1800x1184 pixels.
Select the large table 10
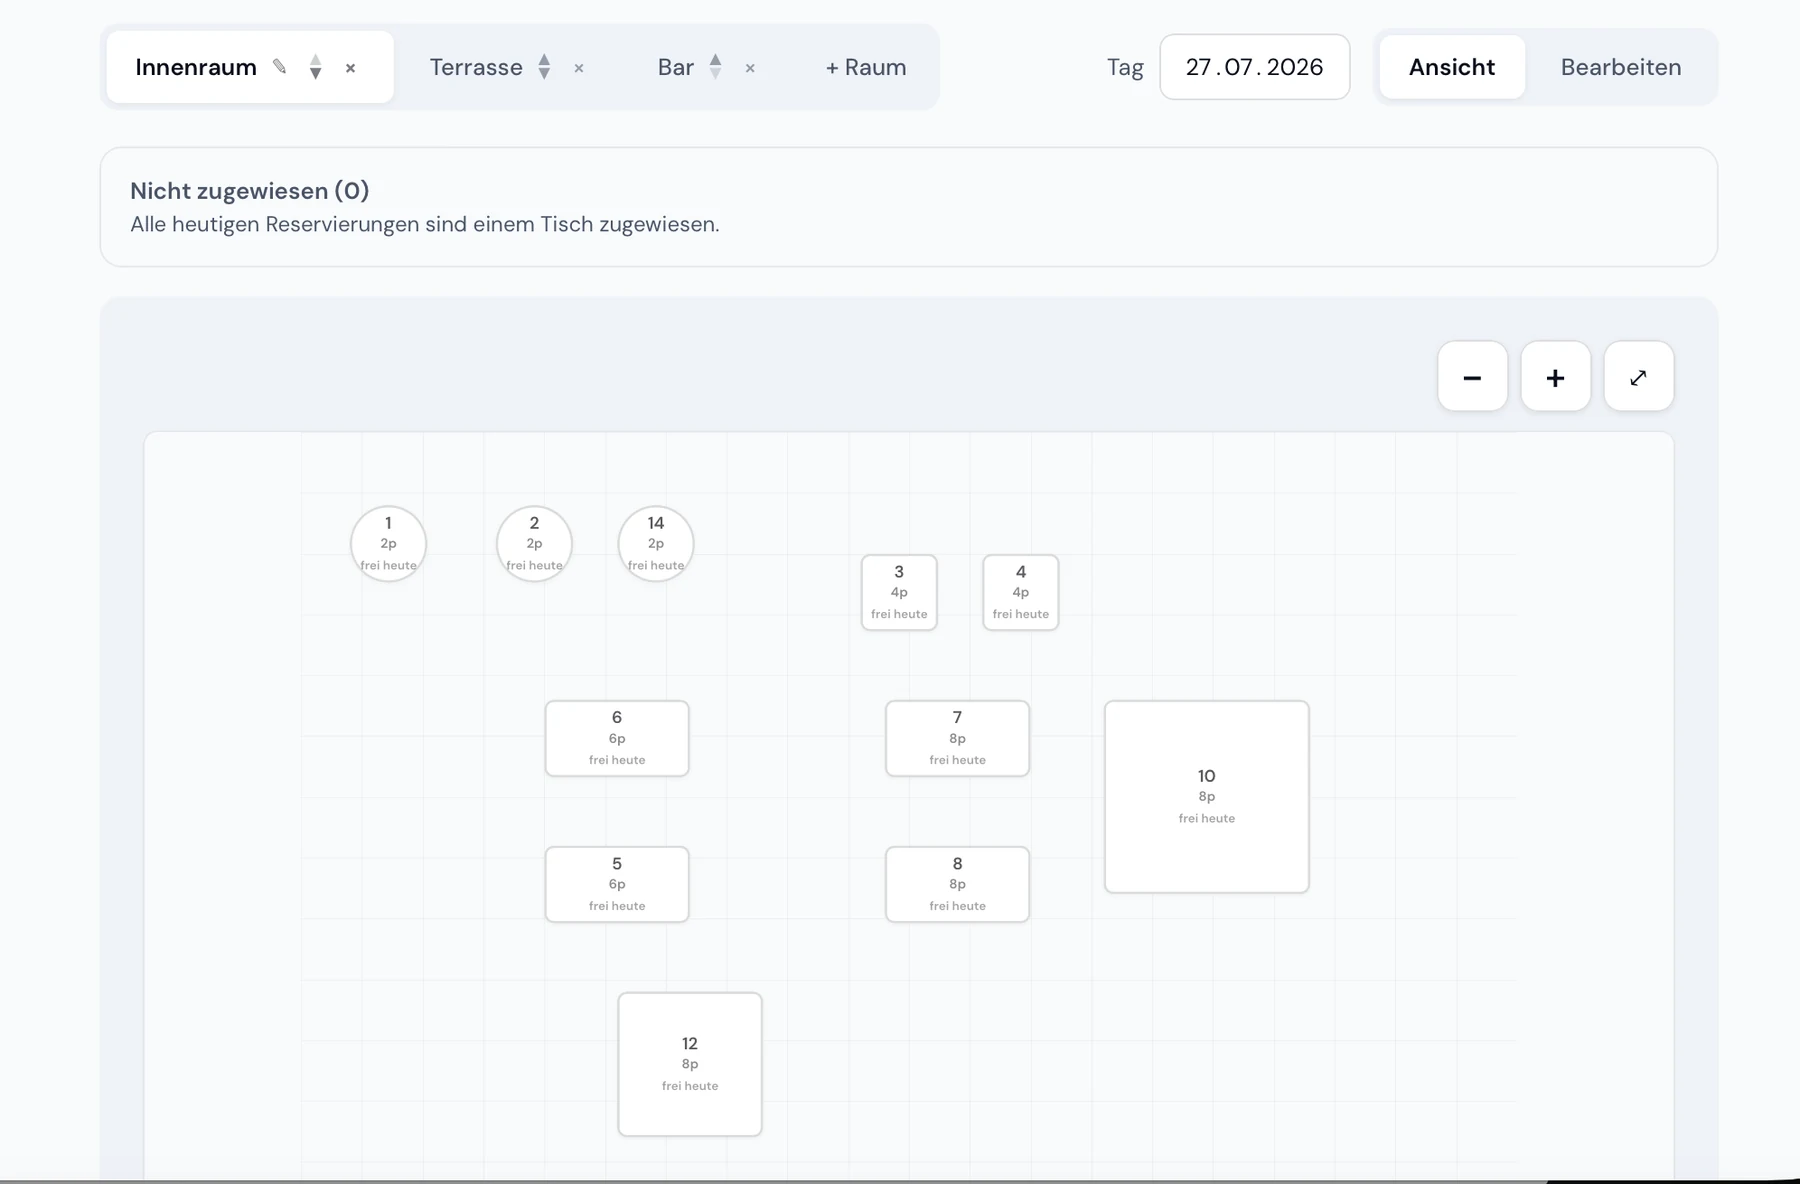coord(1207,796)
